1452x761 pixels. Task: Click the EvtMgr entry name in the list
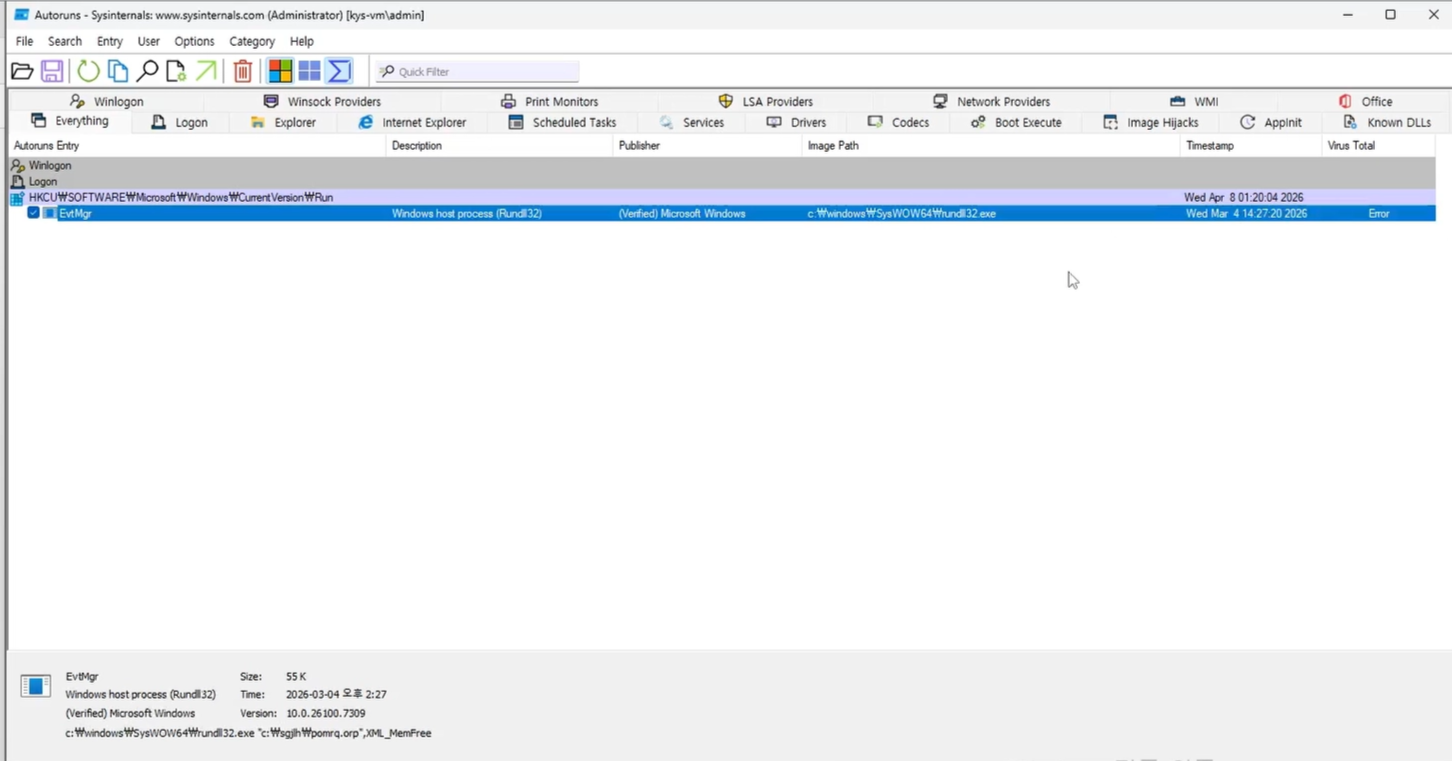(x=75, y=213)
